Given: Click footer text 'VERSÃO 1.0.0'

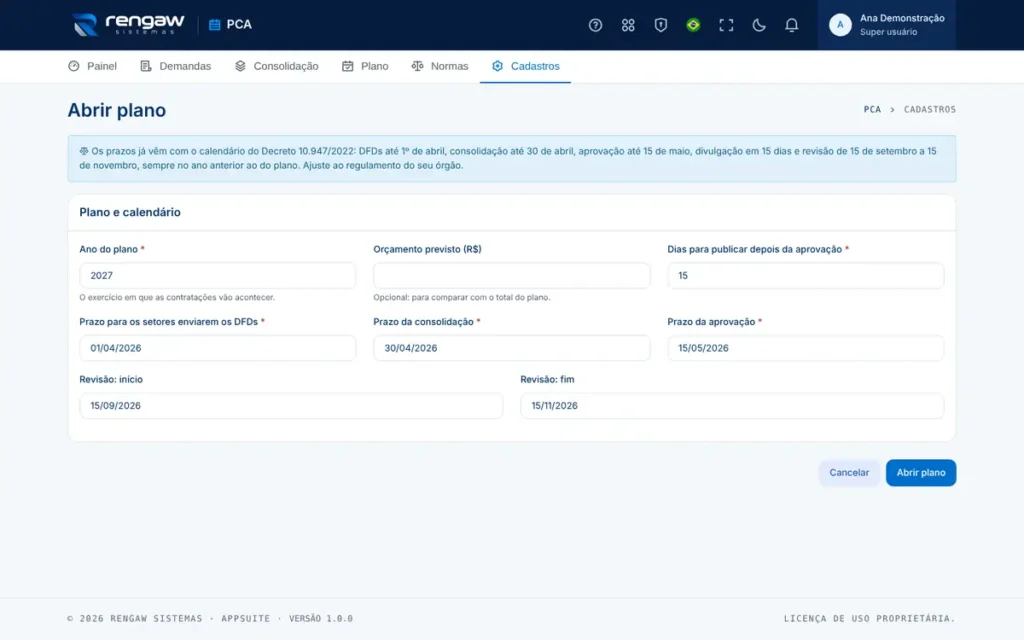Looking at the screenshot, I should pos(321,618).
